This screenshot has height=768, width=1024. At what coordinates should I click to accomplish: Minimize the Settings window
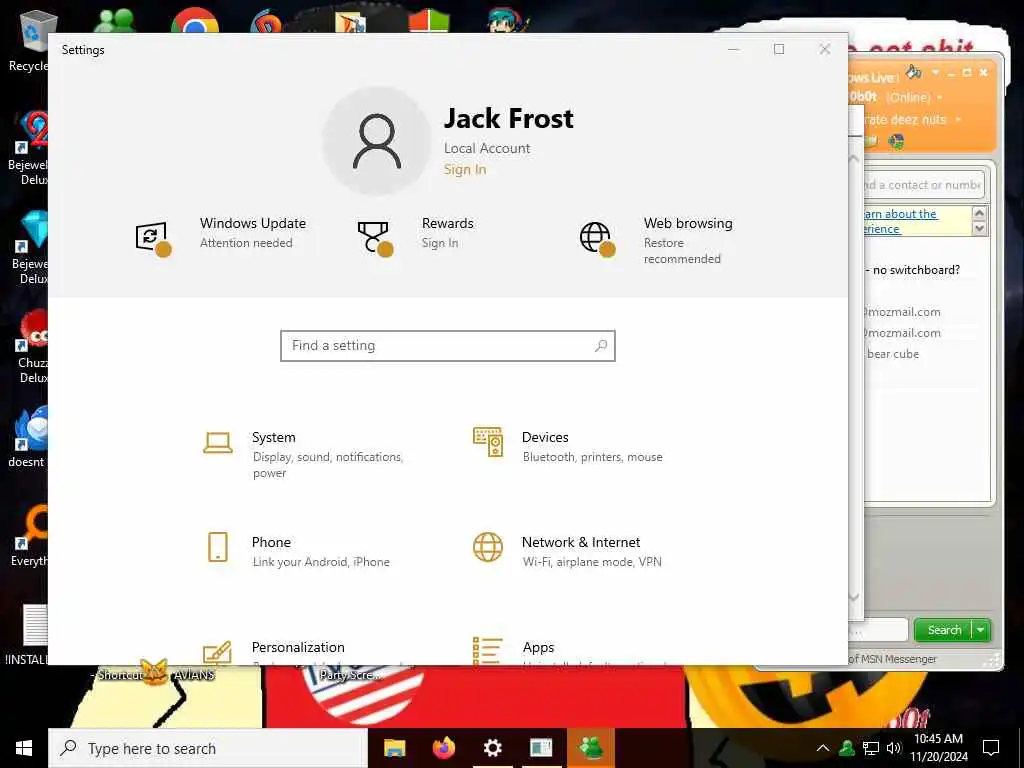click(x=733, y=50)
